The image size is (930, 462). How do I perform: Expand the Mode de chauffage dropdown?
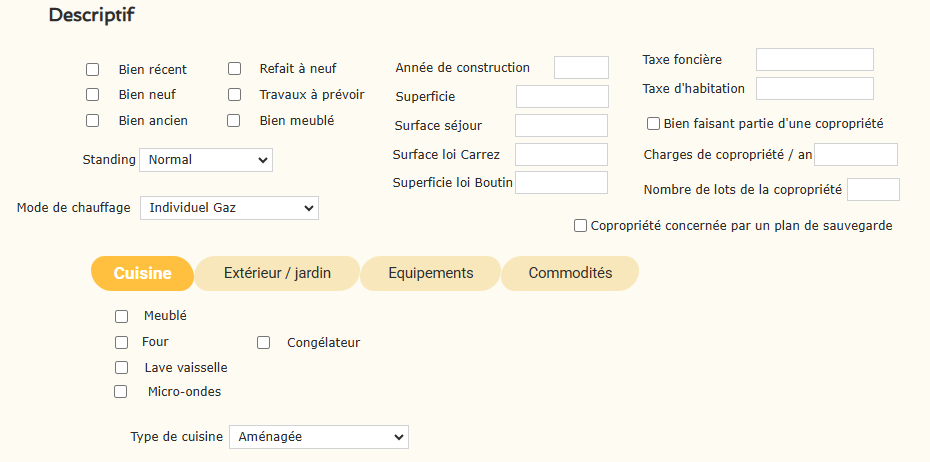click(x=229, y=208)
